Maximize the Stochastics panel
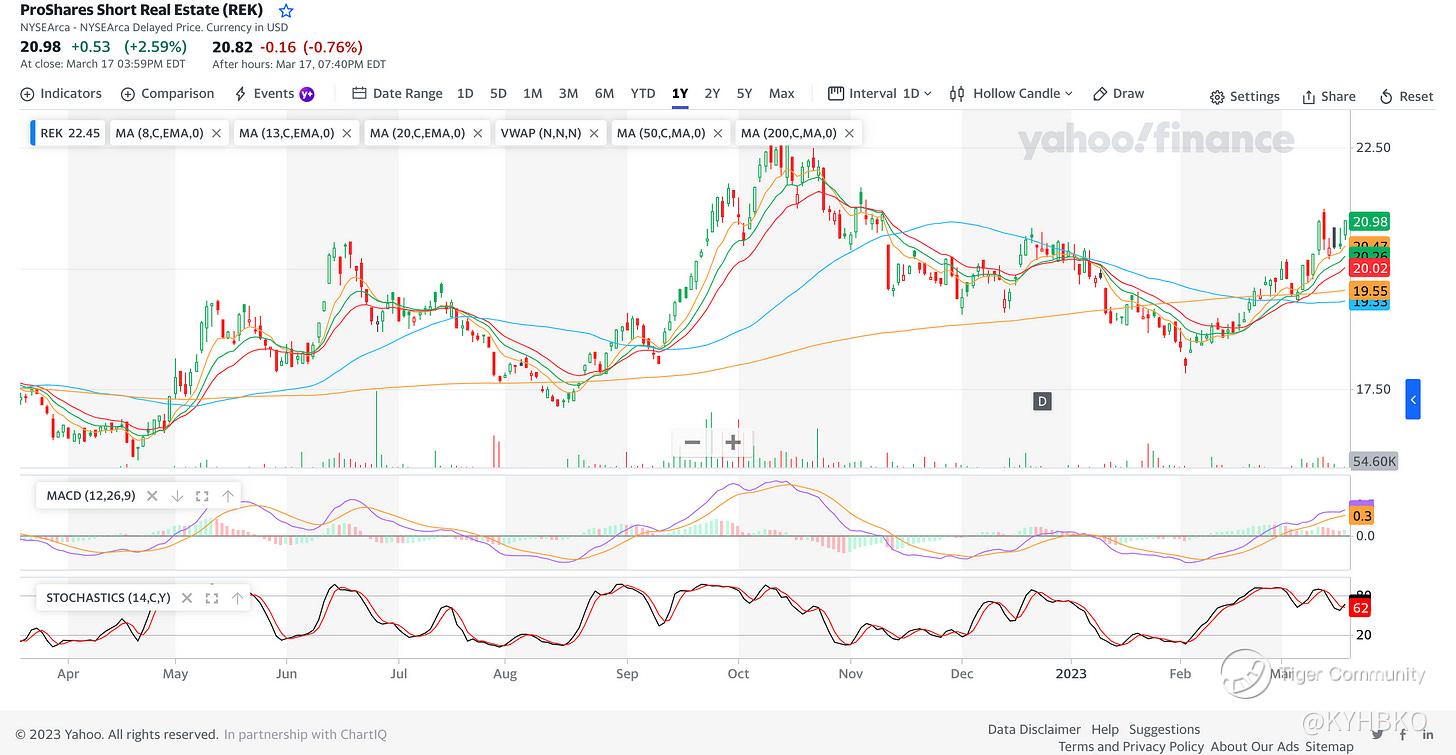The image size is (1456, 755). point(212,598)
